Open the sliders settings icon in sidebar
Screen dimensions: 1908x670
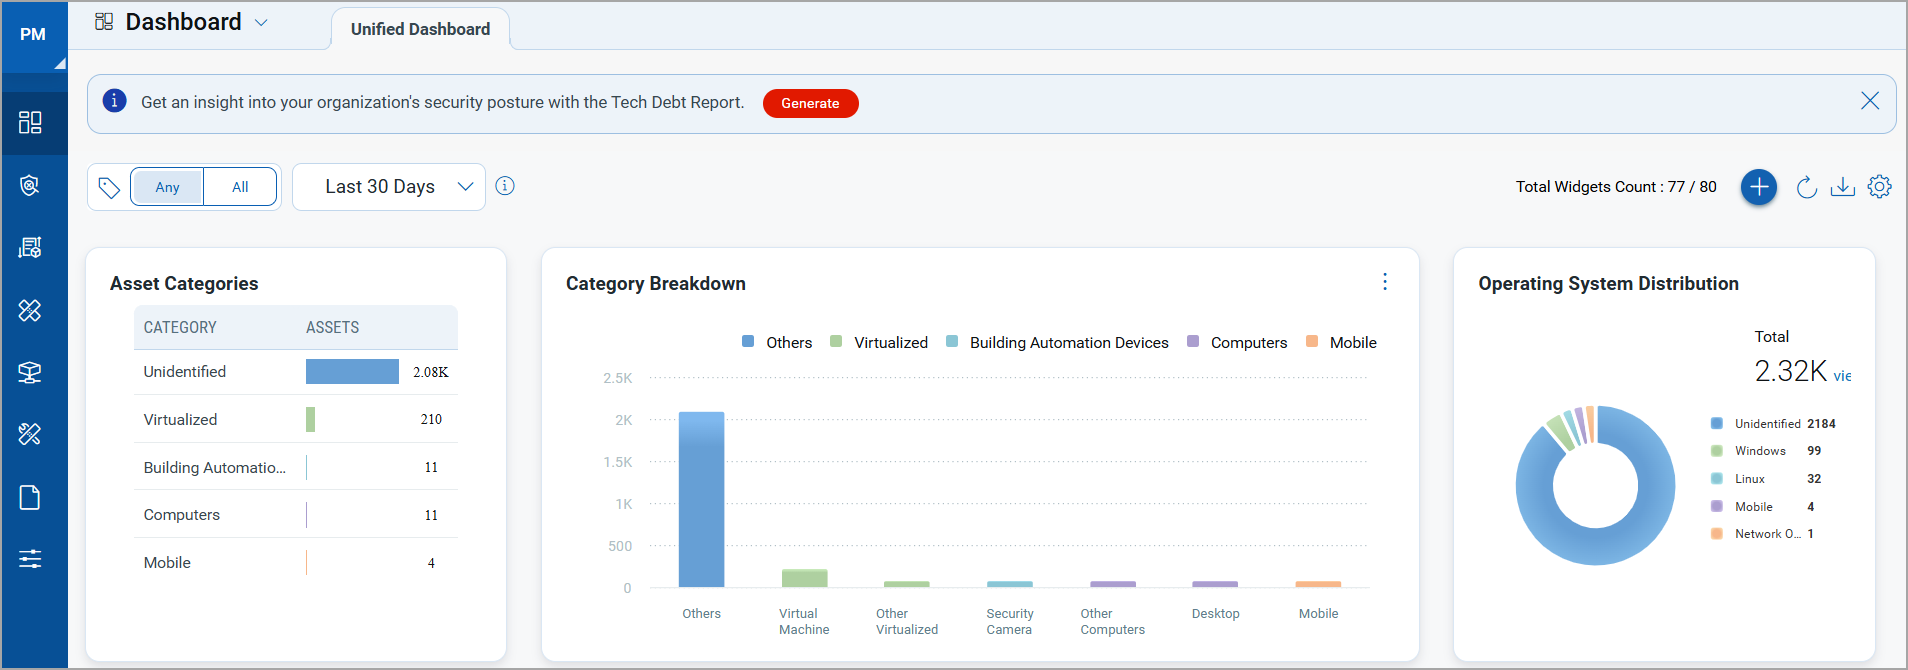coord(30,559)
